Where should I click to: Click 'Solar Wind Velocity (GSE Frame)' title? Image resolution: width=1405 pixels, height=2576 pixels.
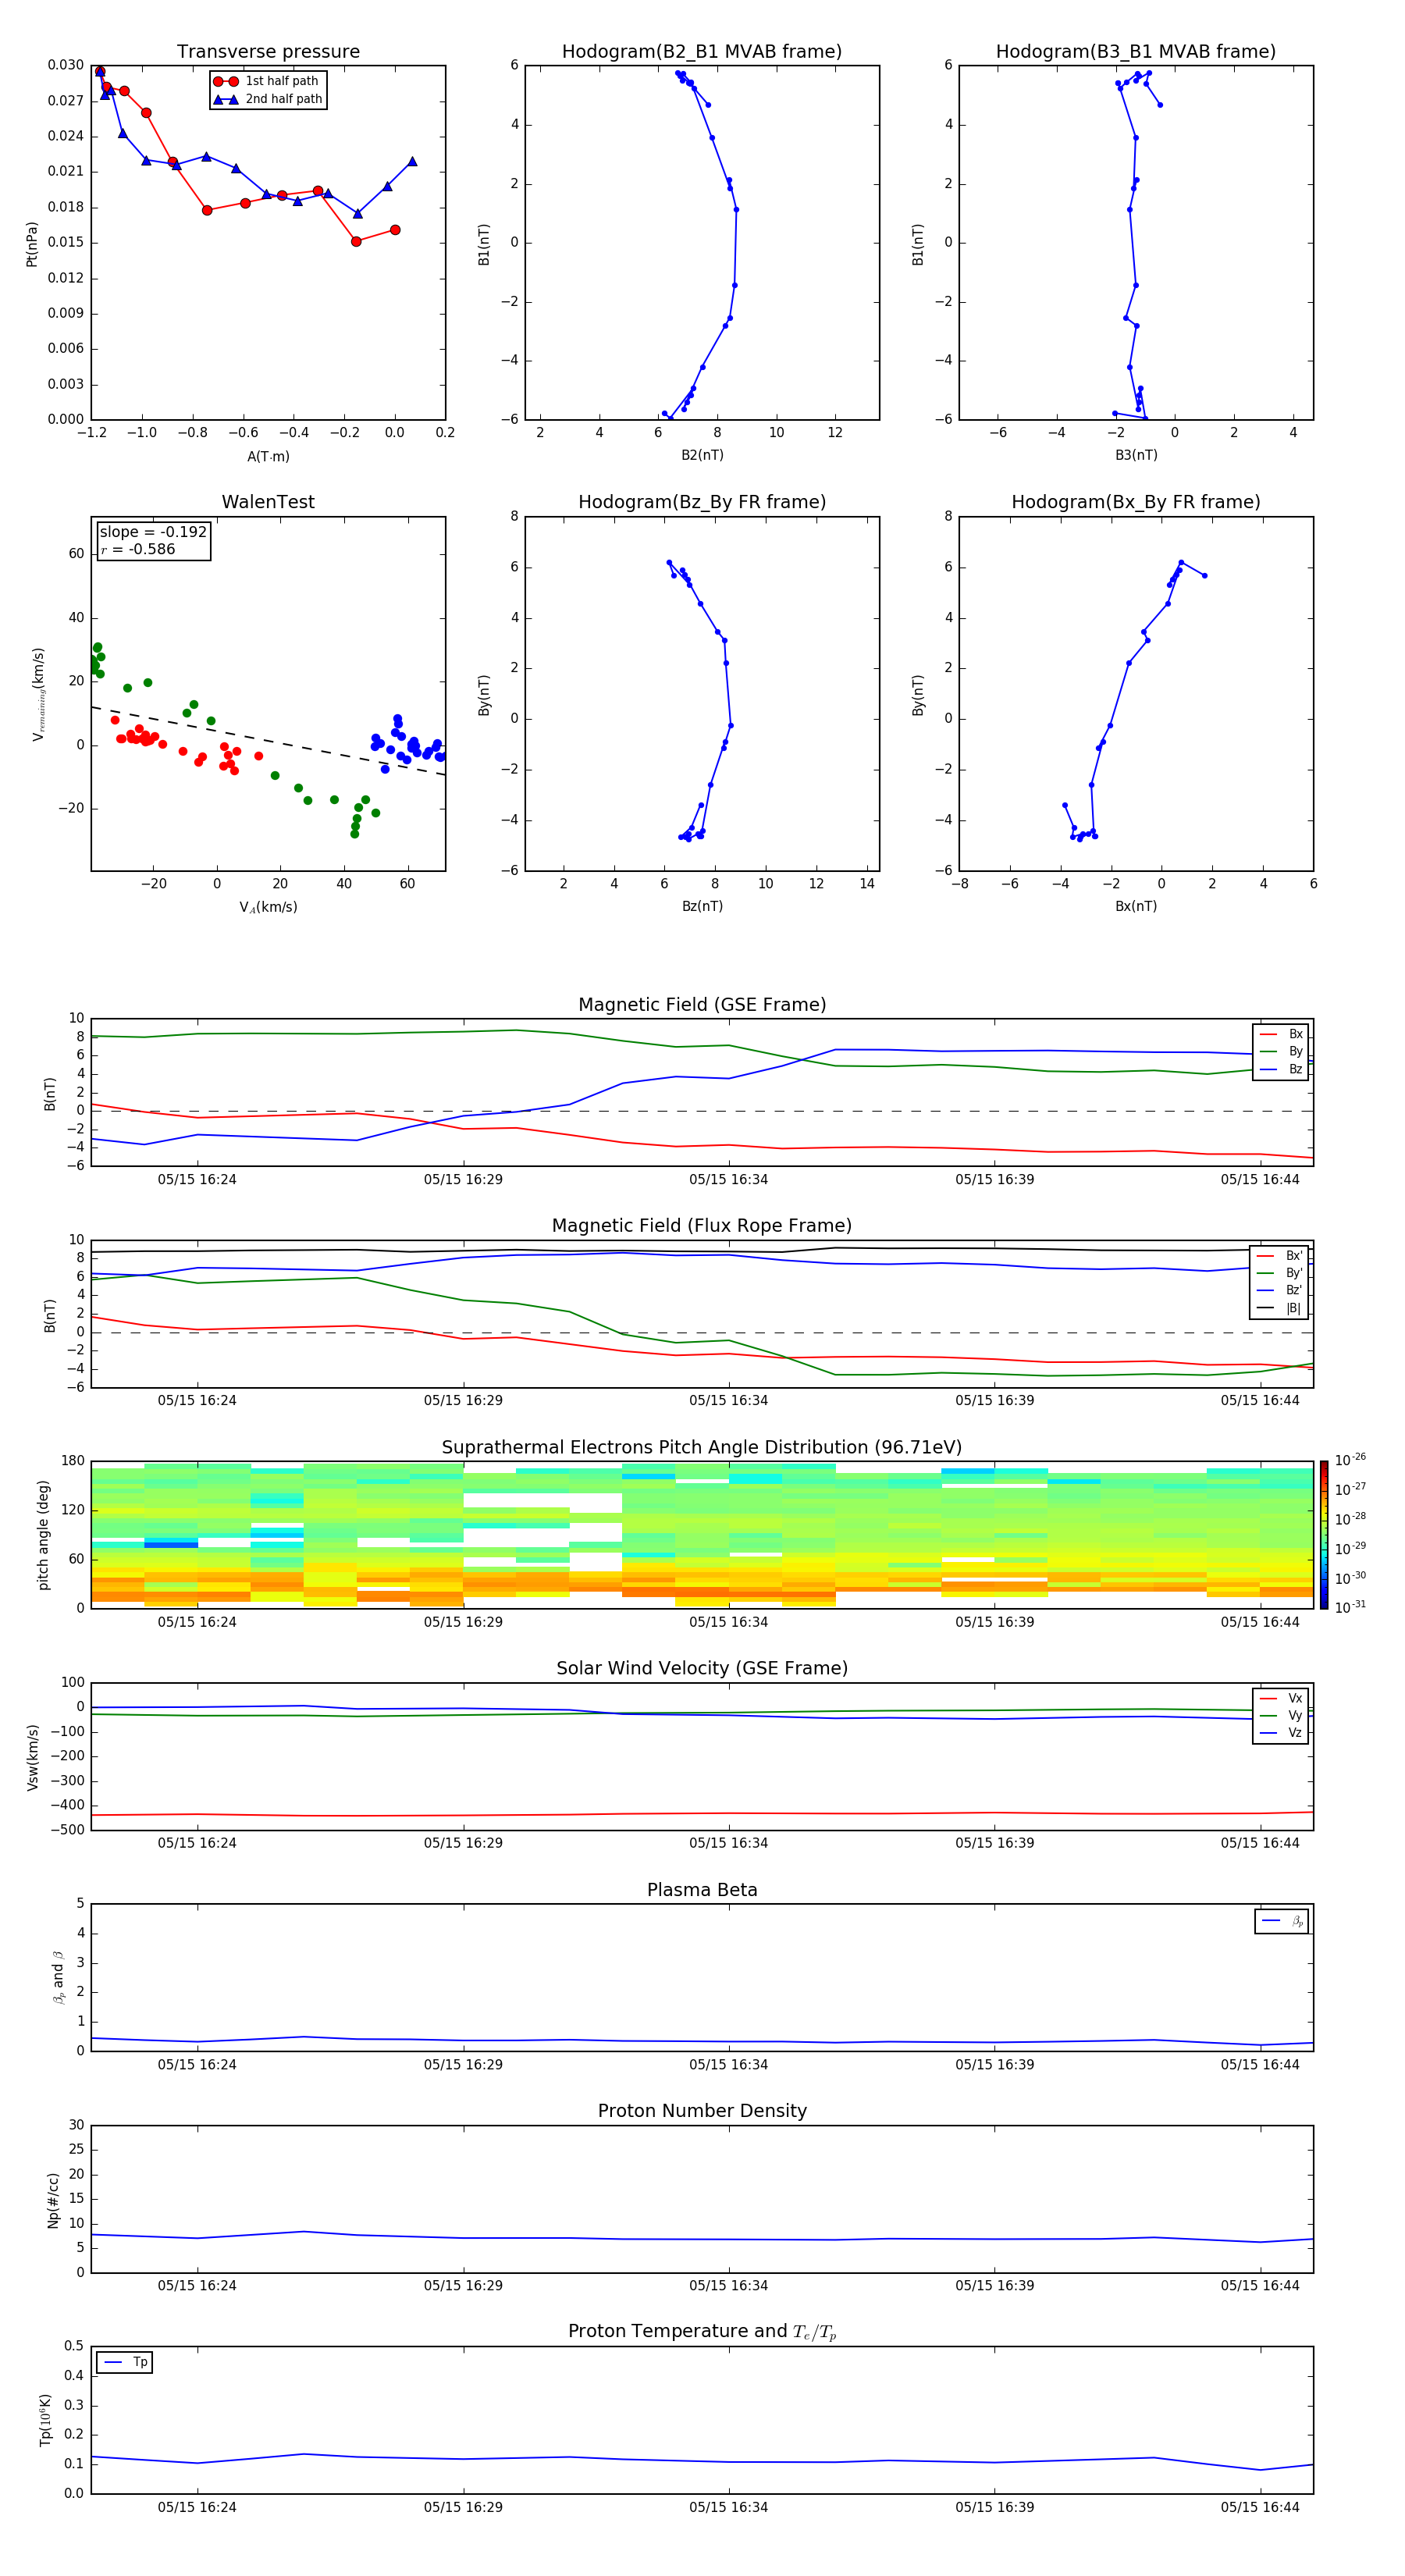pos(702,1669)
